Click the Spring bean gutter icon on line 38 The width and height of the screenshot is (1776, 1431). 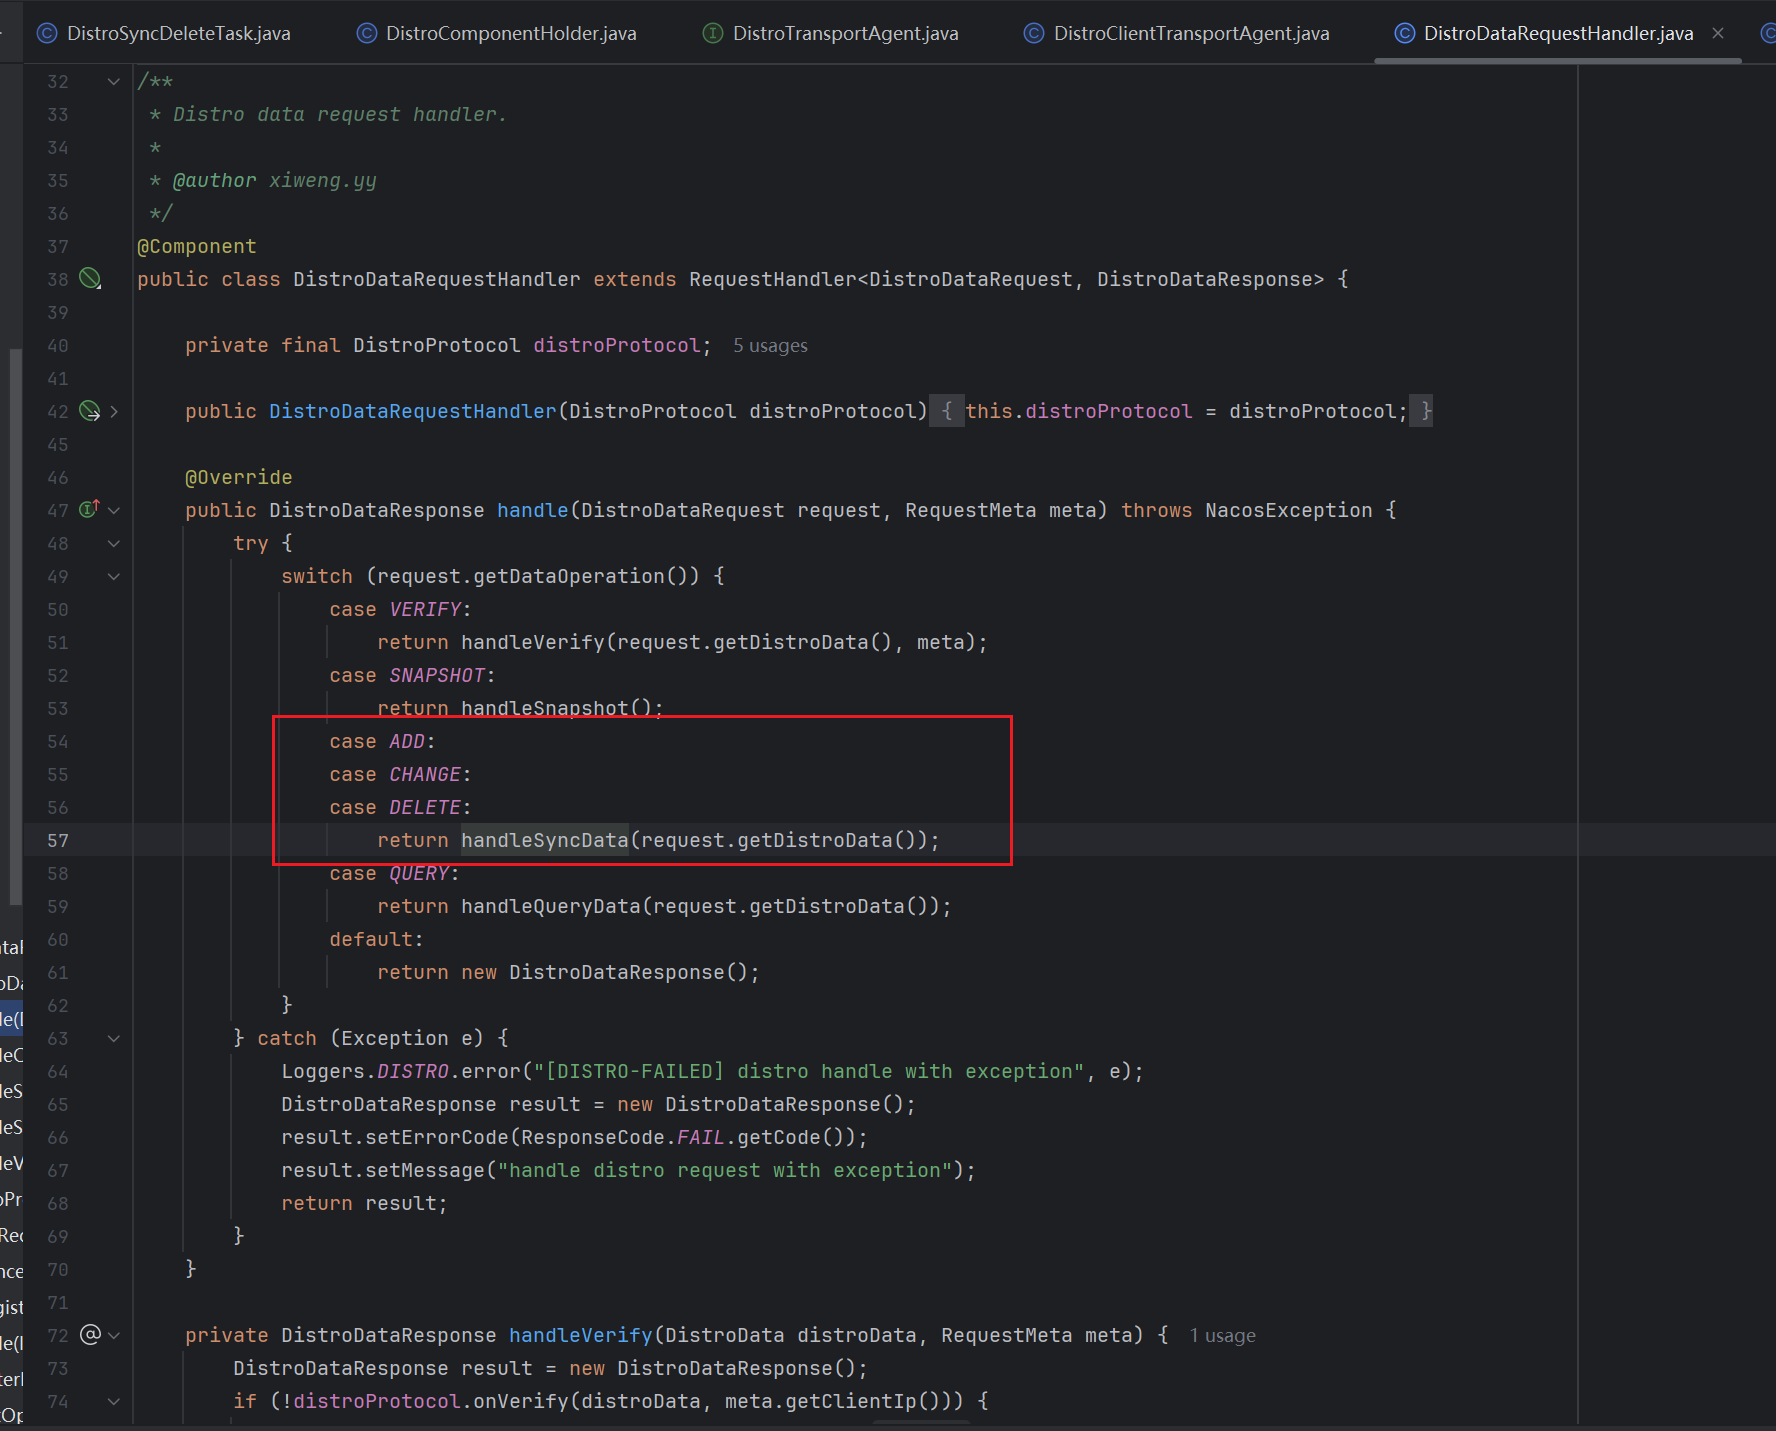coord(90,279)
